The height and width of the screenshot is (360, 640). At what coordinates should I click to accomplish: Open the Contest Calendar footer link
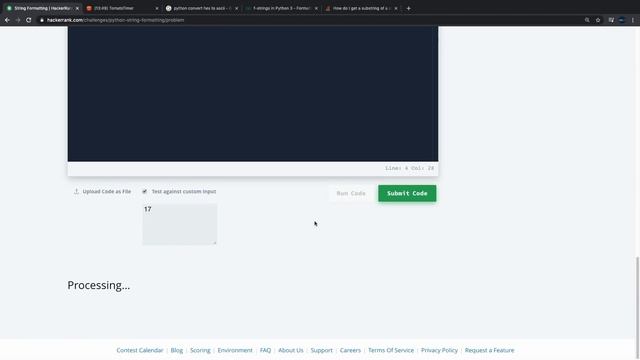pos(140,350)
